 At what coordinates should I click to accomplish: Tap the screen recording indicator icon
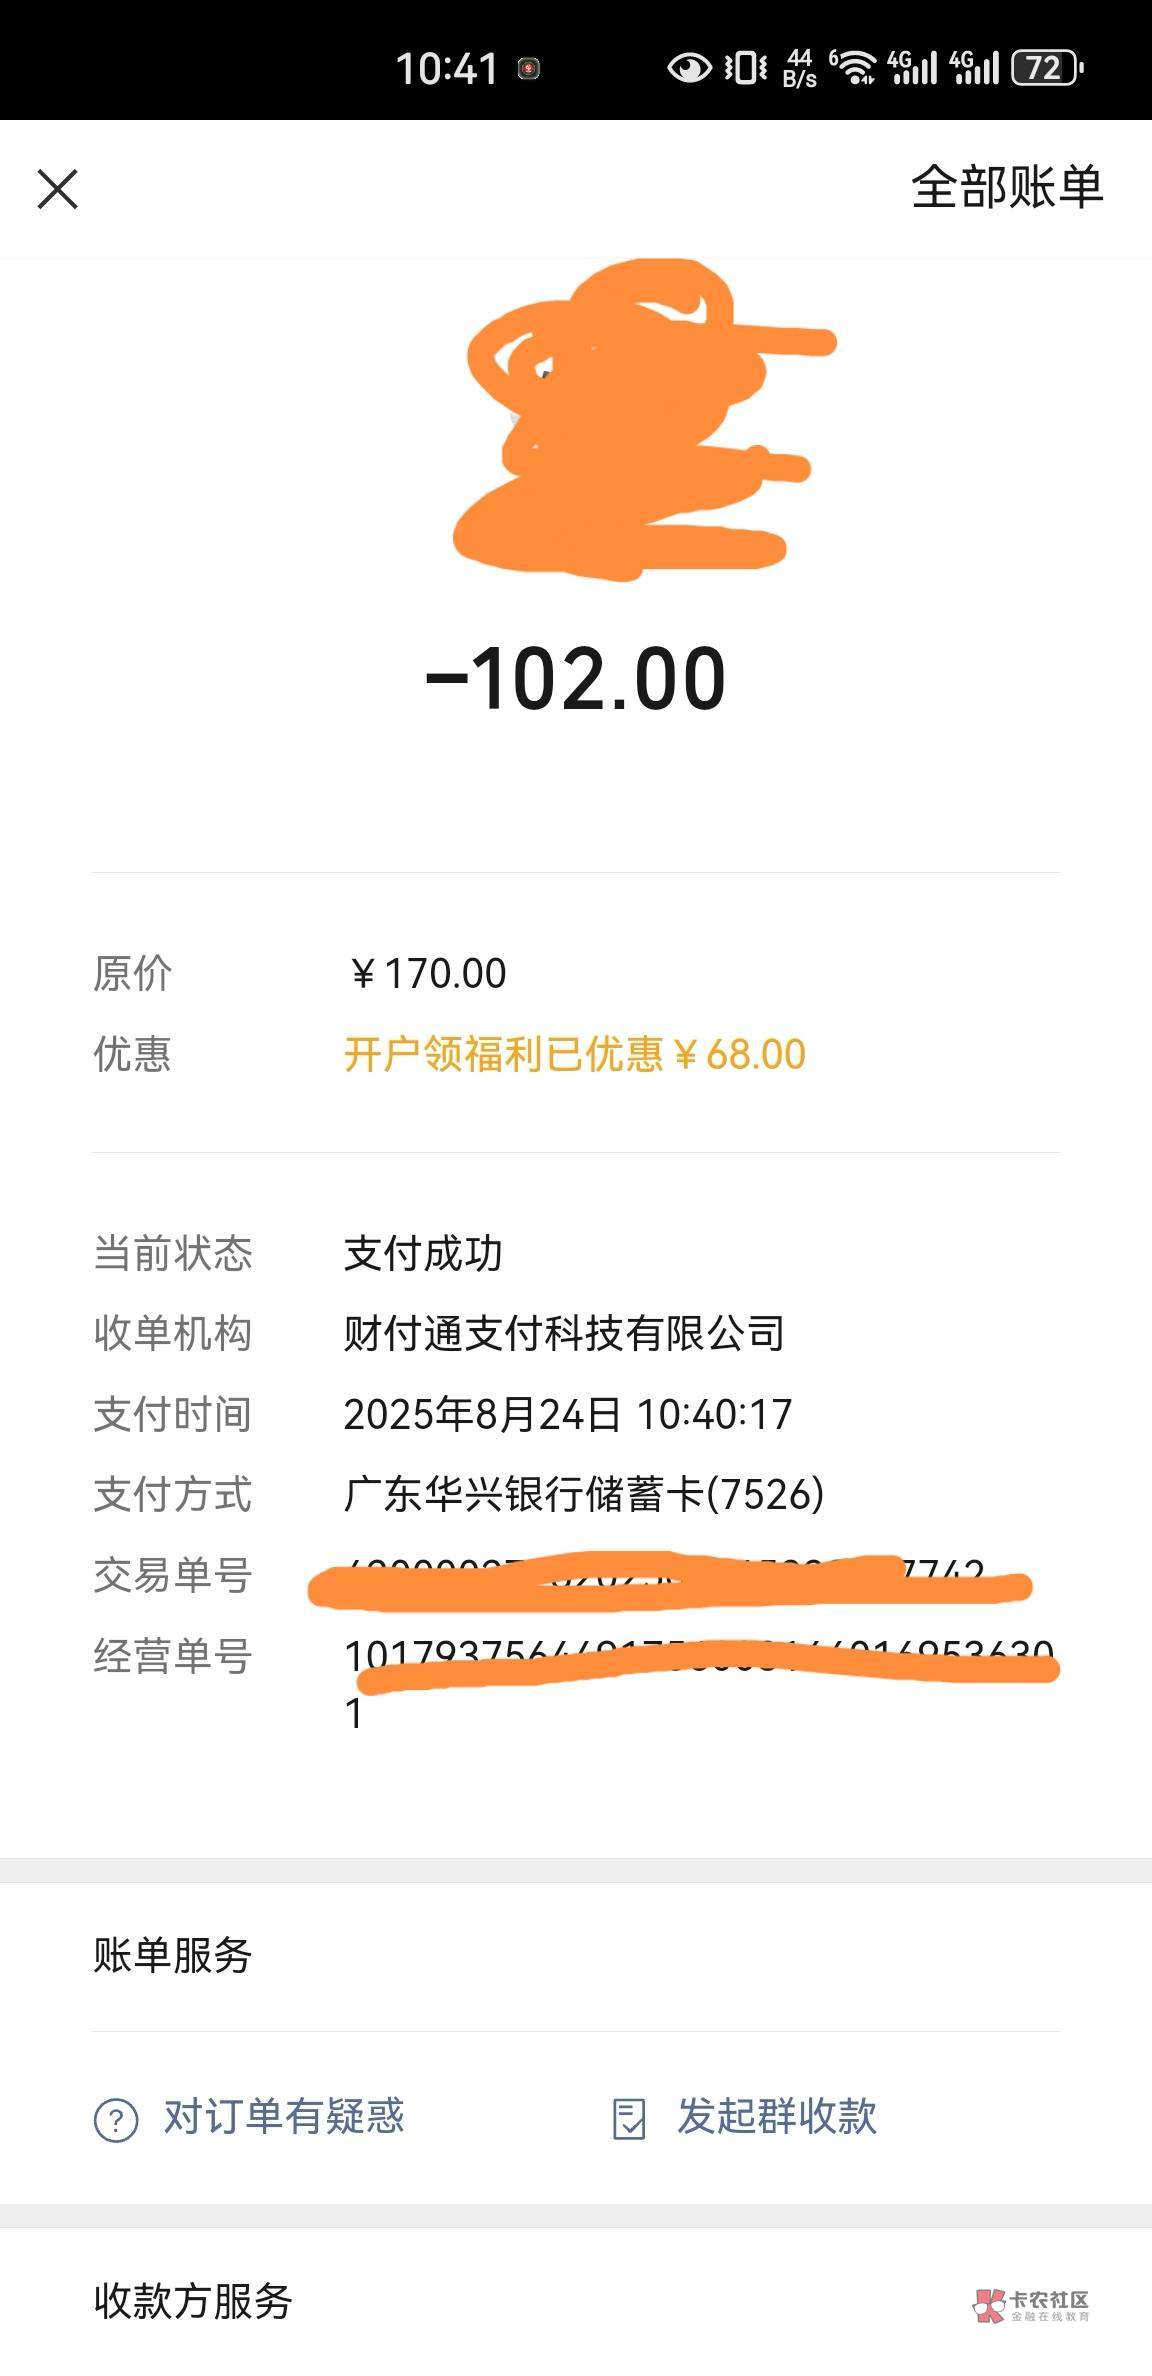pyautogui.click(x=529, y=68)
